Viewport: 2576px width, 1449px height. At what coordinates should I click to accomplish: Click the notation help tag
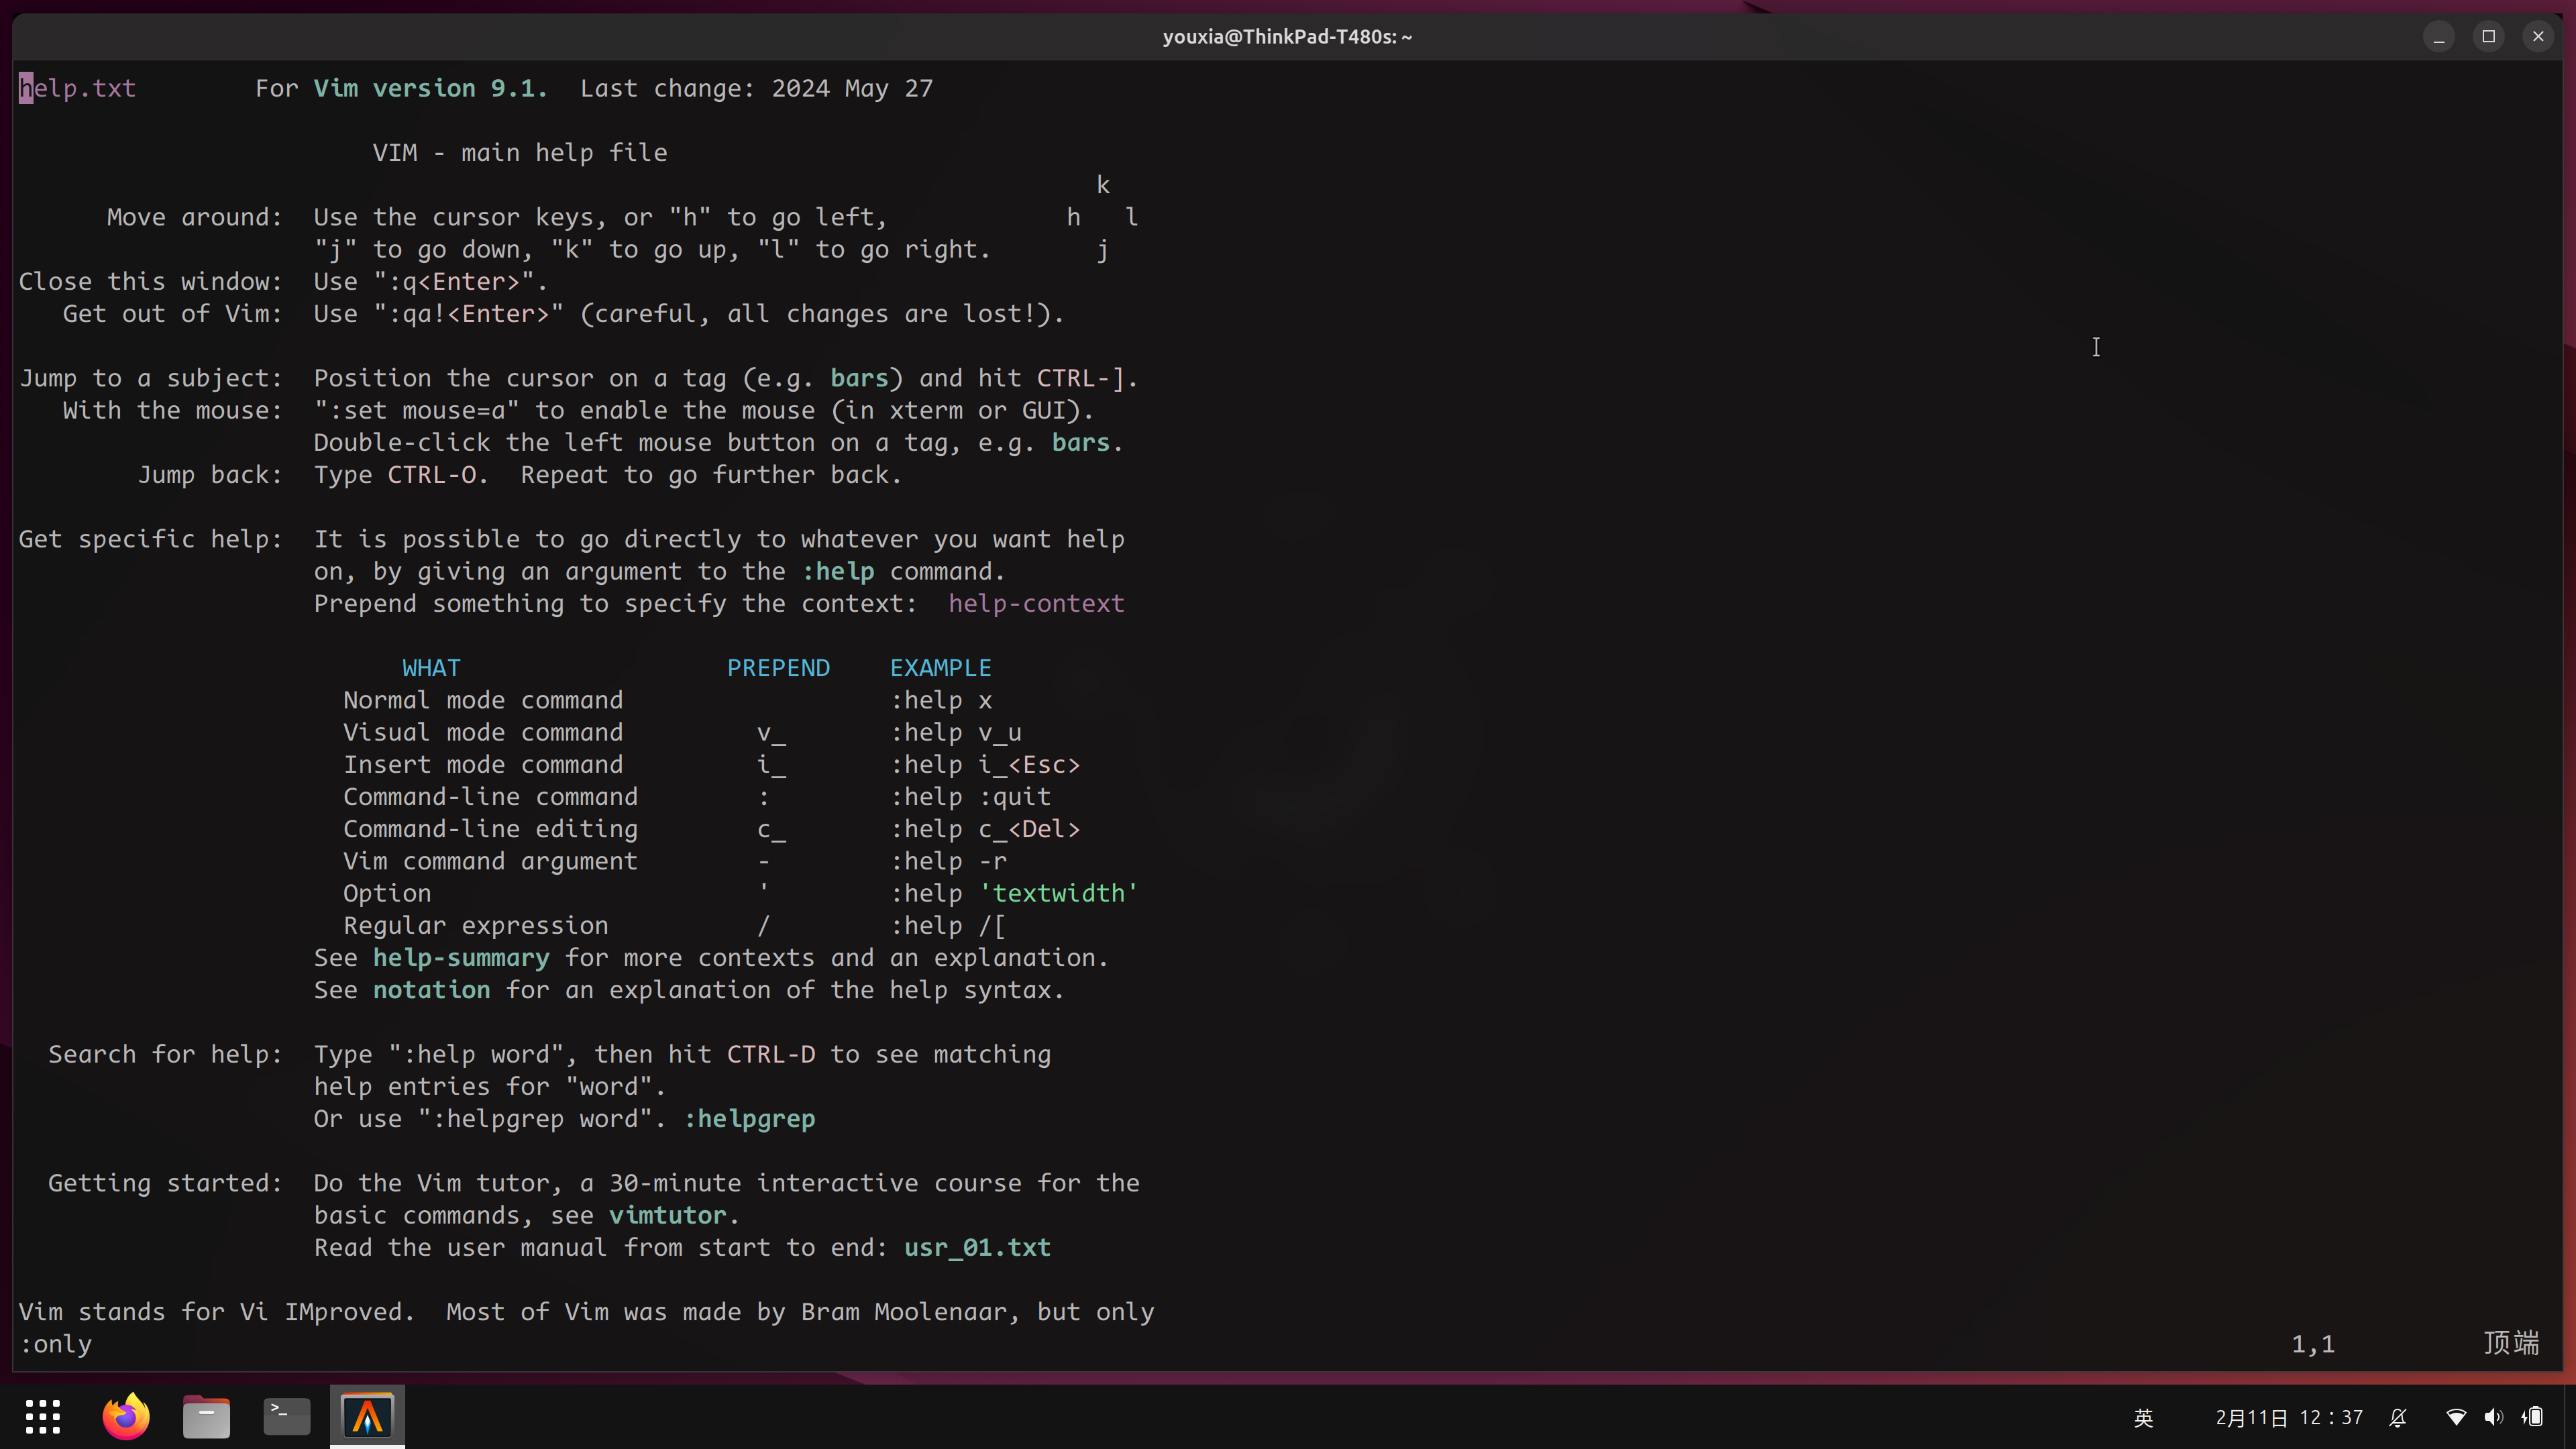tap(431, 990)
